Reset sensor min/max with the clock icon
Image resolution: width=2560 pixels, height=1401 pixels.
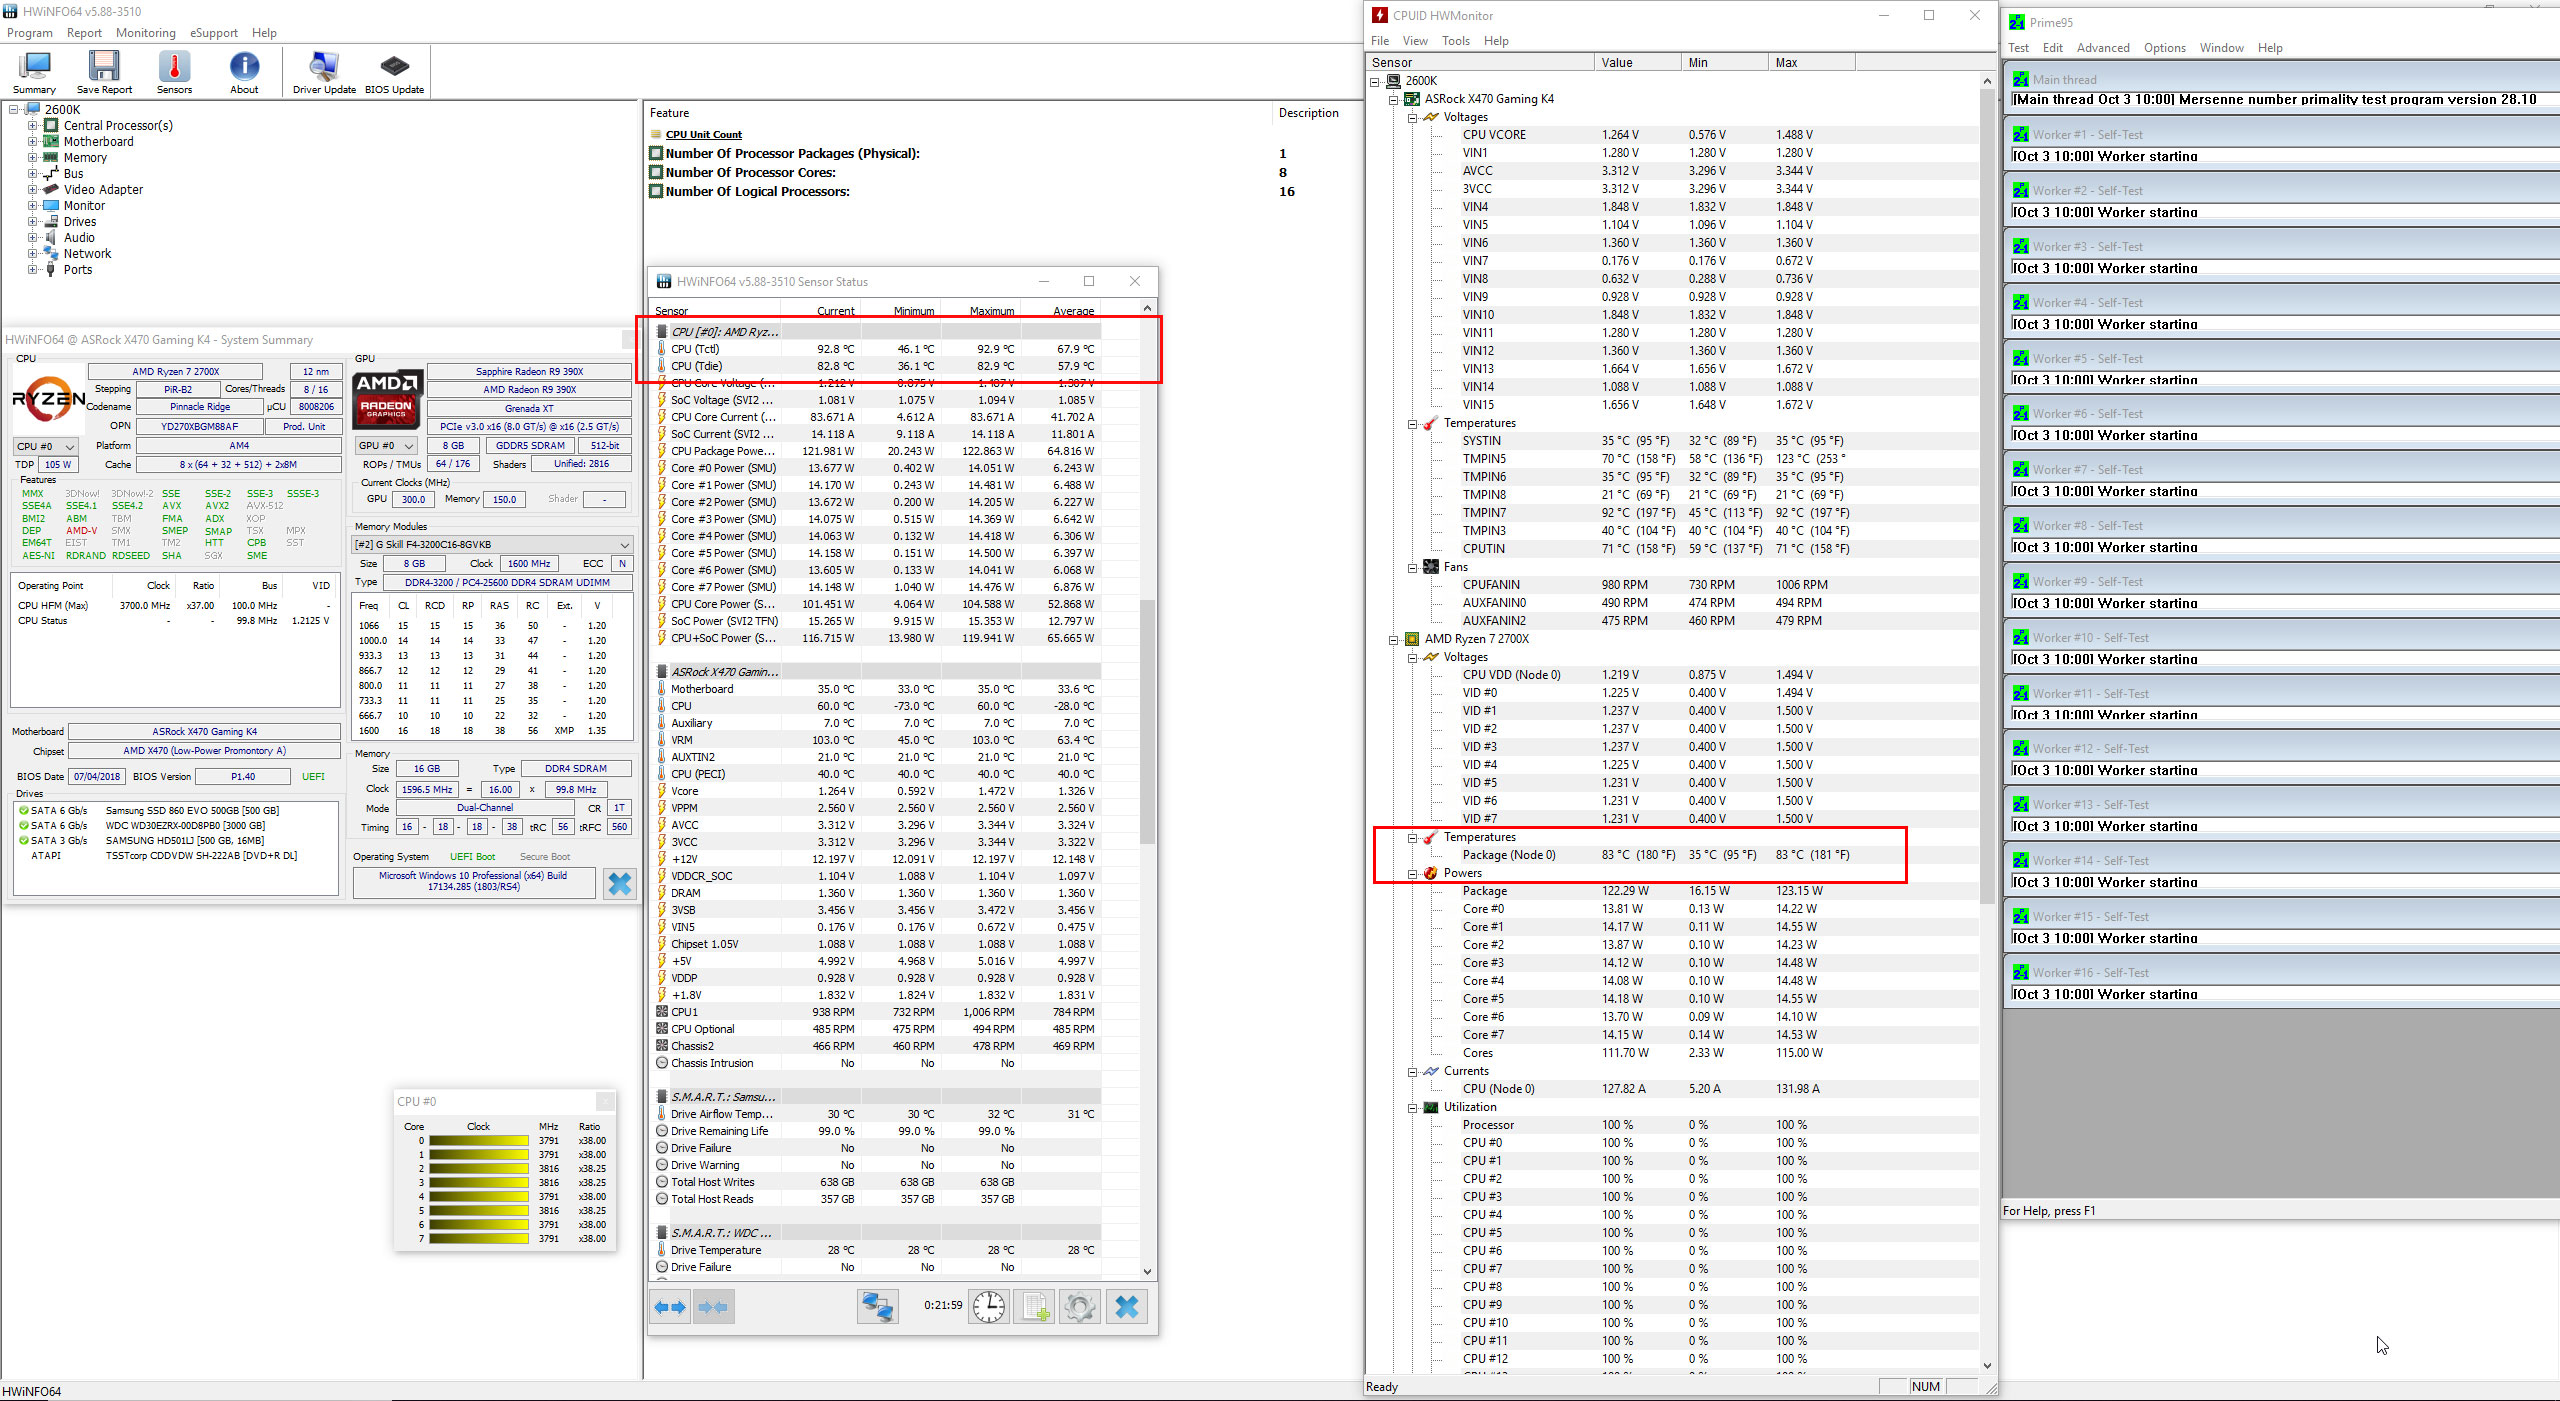pos(988,1307)
